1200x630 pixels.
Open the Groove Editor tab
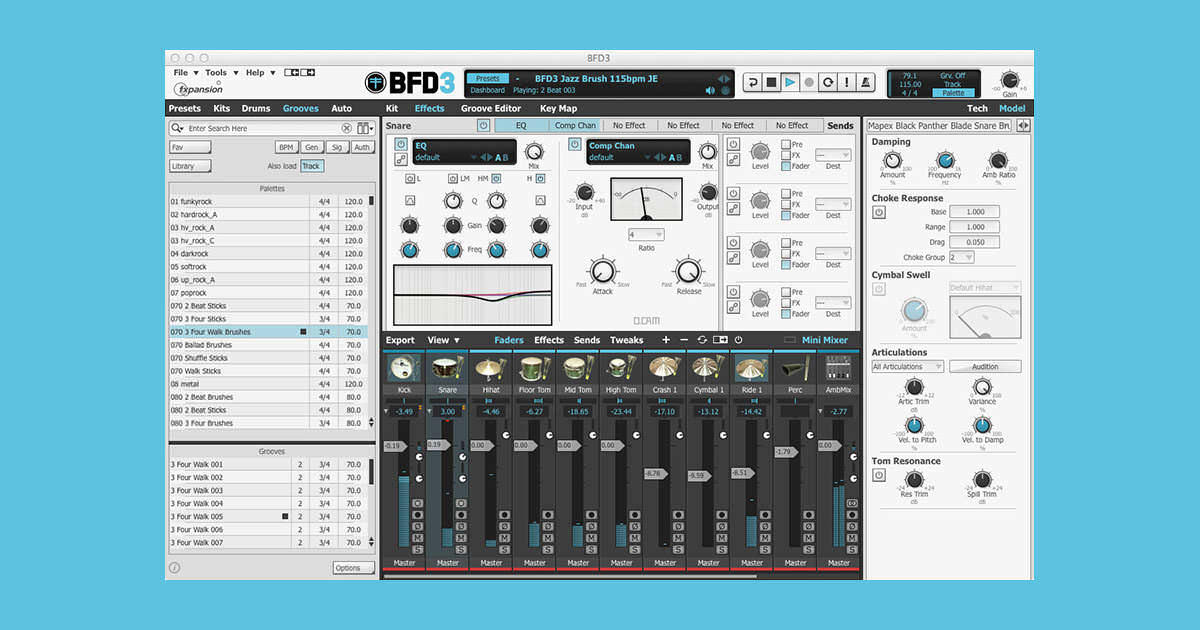pos(491,108)
